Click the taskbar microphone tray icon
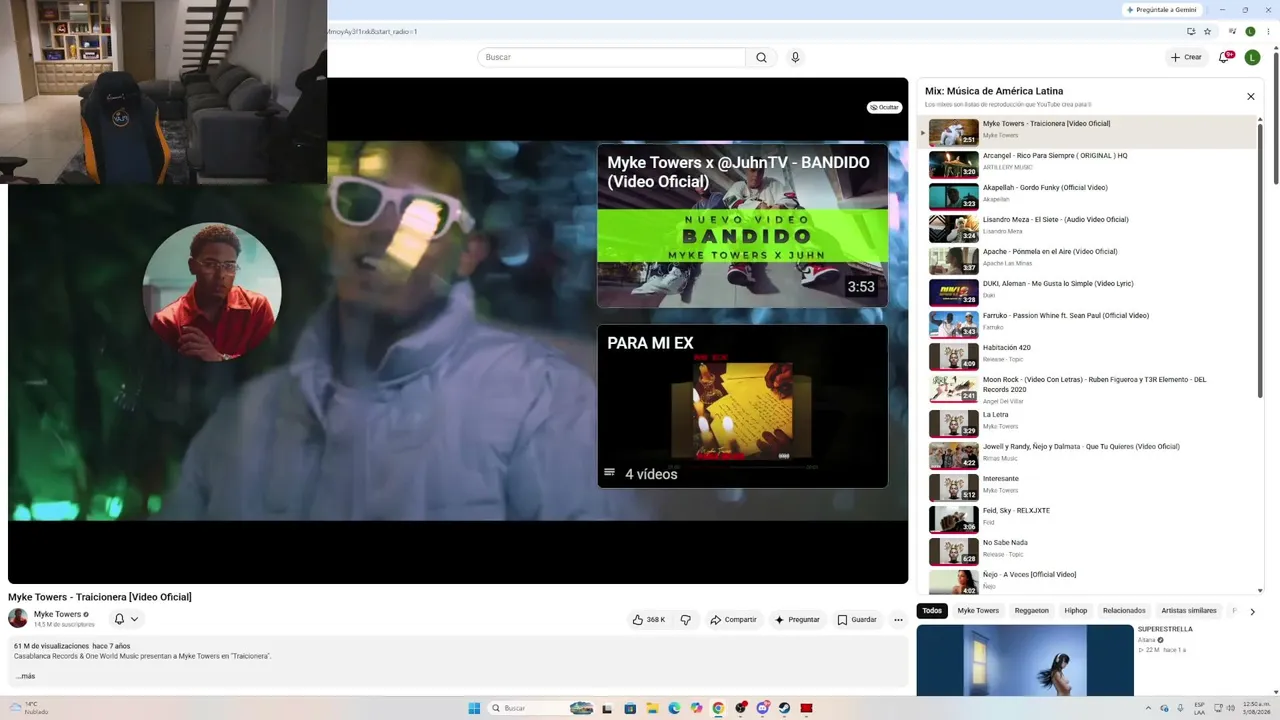Viewport: 1280px width, 720px height. pos(1180,708)
